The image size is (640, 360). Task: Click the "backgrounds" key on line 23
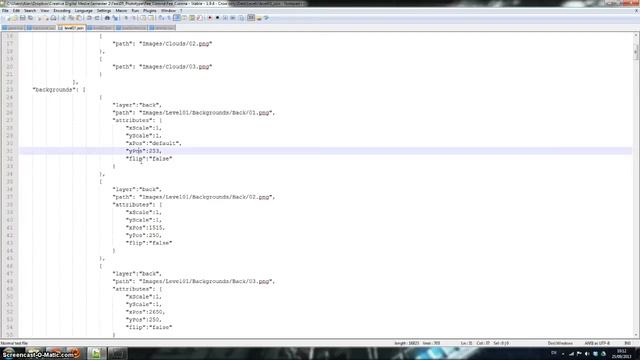54,89
